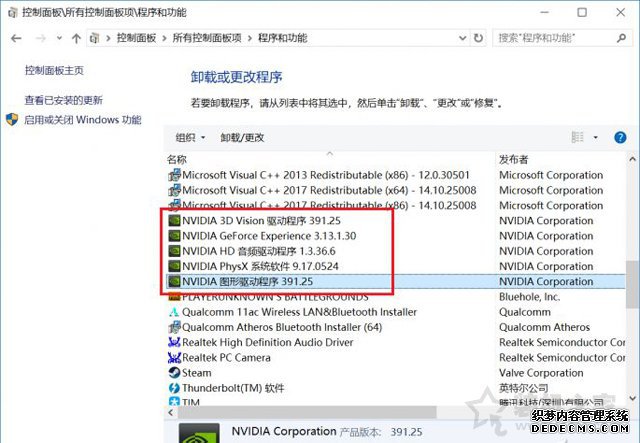The image size is (640, 443).
Task: Select NVIDIA PhysX 系统软件 9.17.0524
Action: click(260, 266)
